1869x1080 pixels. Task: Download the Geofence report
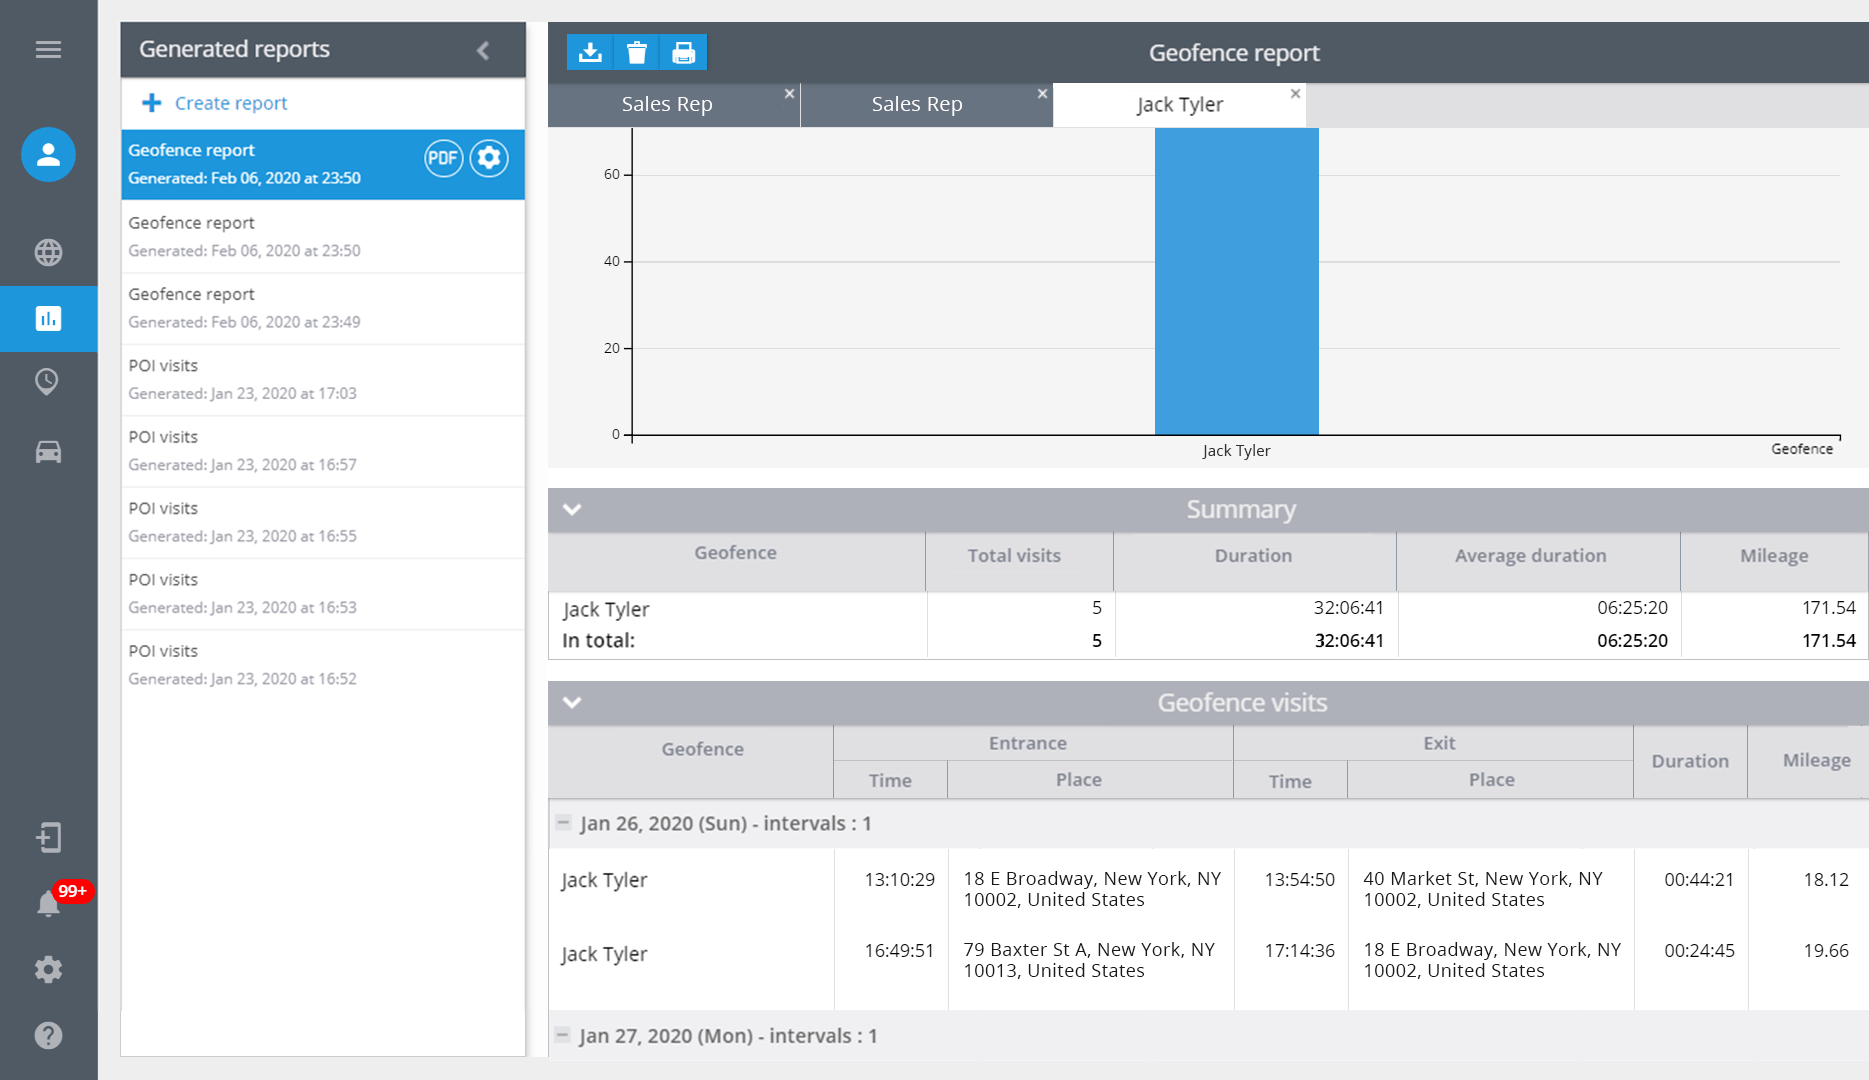(x=590, y=52)
